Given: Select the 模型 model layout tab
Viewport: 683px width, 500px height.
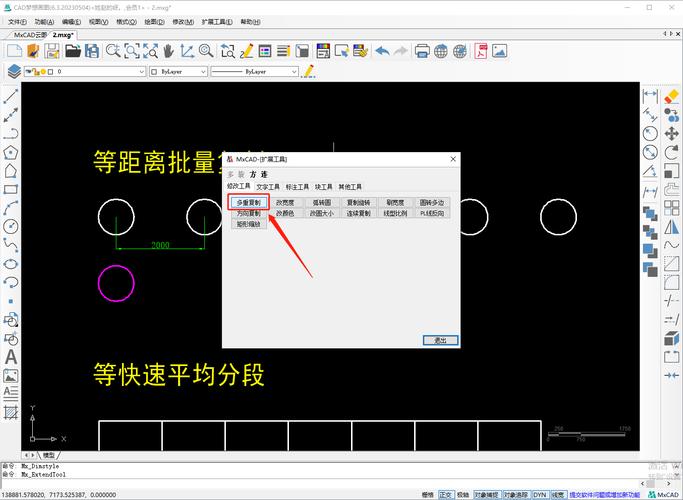Looking at the screenshot, I should (x=49, y=455).
